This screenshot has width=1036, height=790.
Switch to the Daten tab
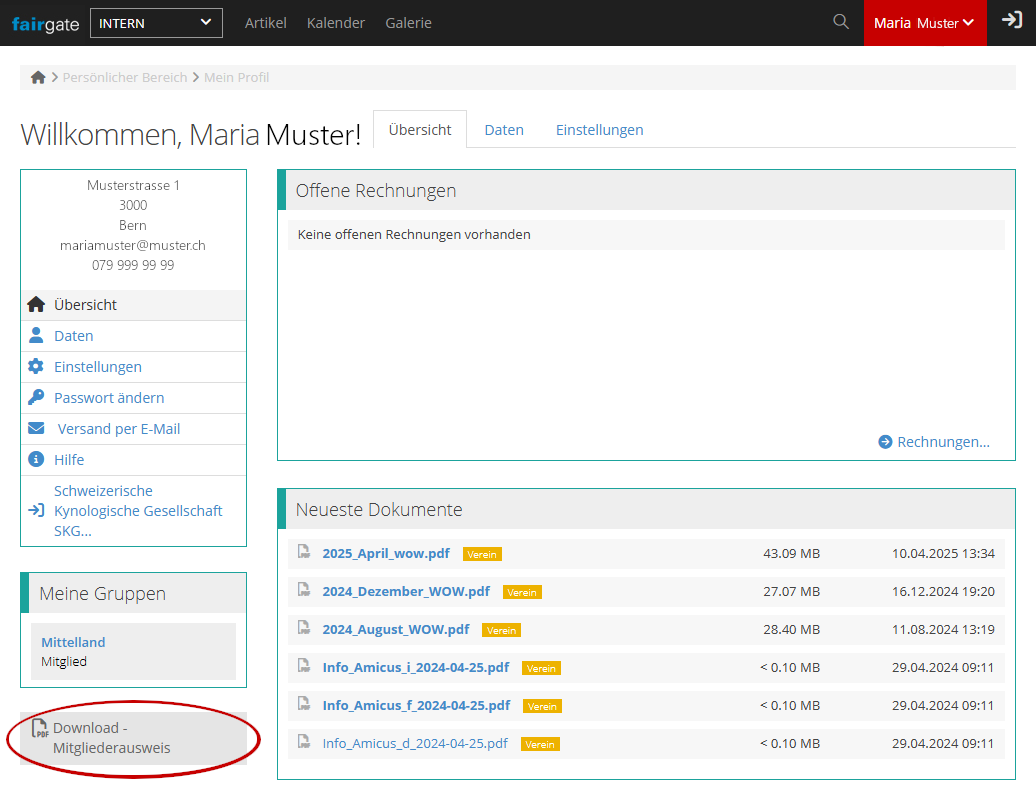504,130
